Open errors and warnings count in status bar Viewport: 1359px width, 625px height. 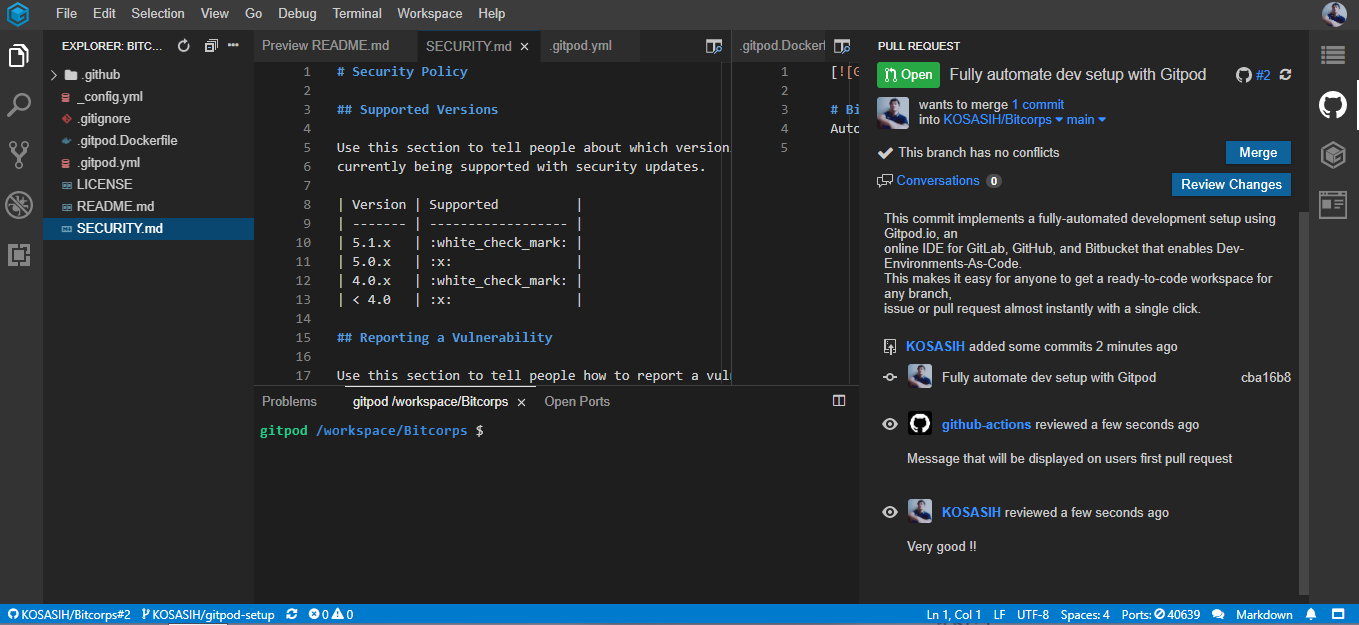(331, 615)
